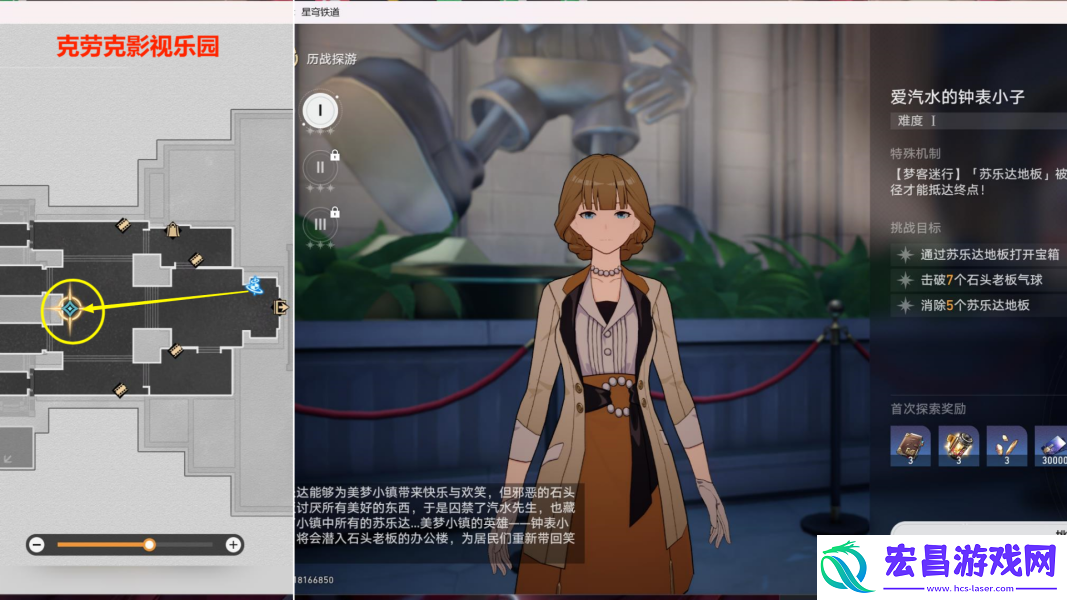Image resolution: width=1067 pixels, height=600 pixels.
Task: Click the 历战探游 header label
Action: coord(331,59)
